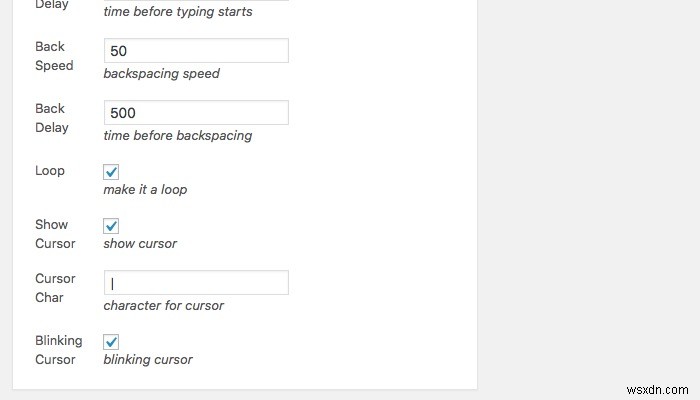
Task: Click the "time before typing starts" hint
Action: (x=178, y=12)
